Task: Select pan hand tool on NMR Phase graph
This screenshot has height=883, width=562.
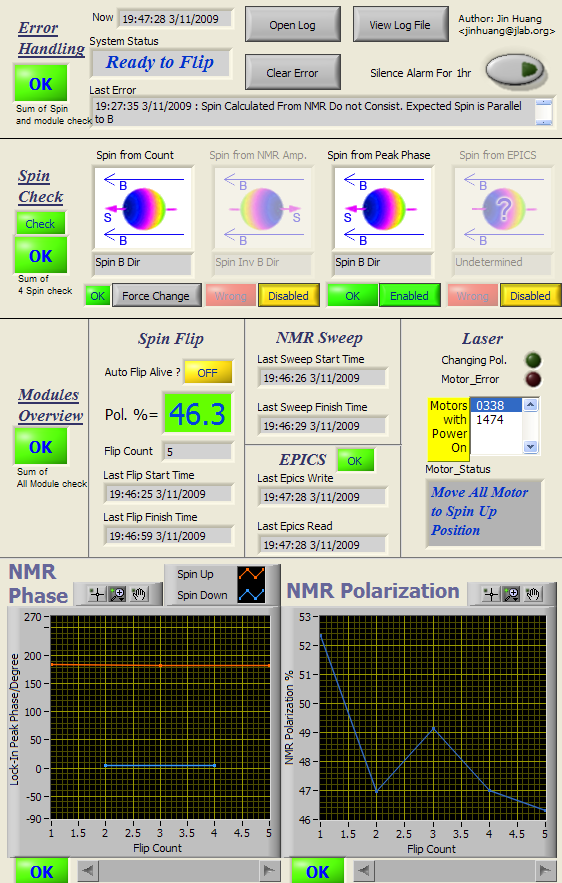Action: [x=139, y=594]
